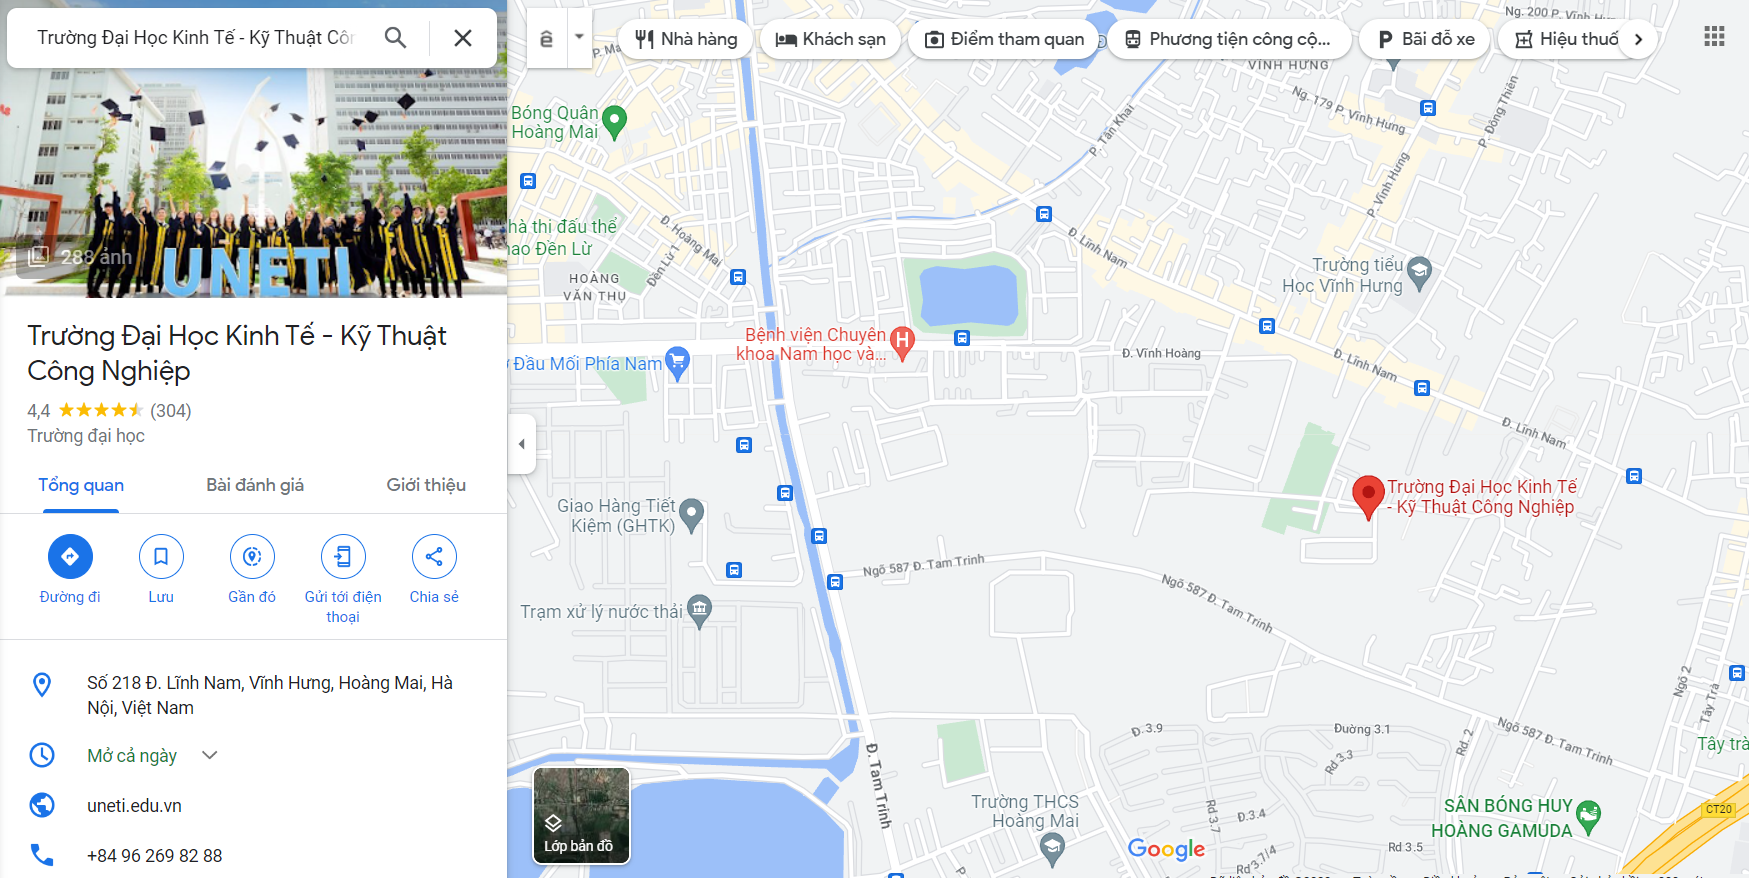Open the uneti.edu.vn website link
This screenshot has width=1749, height=878.
pyautogui.click(x=134, y=806)
